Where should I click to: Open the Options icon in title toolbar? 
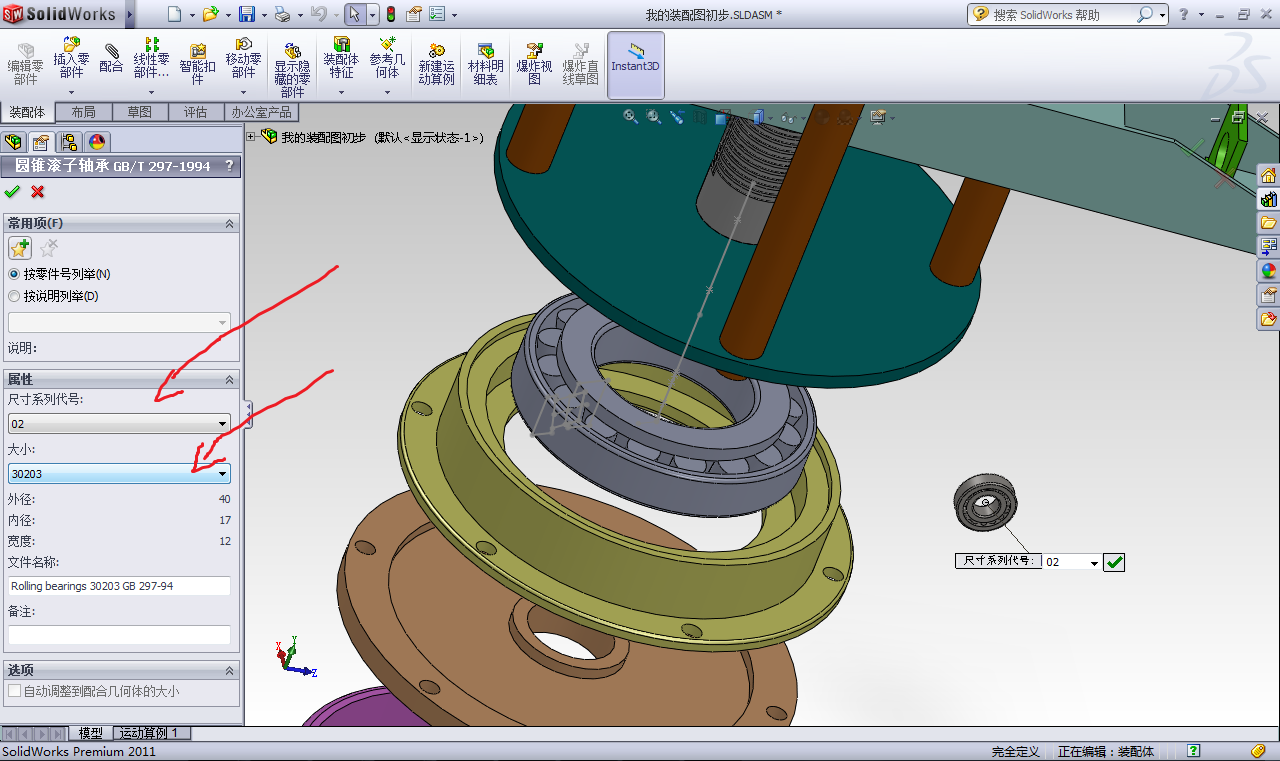click(439, 14)
